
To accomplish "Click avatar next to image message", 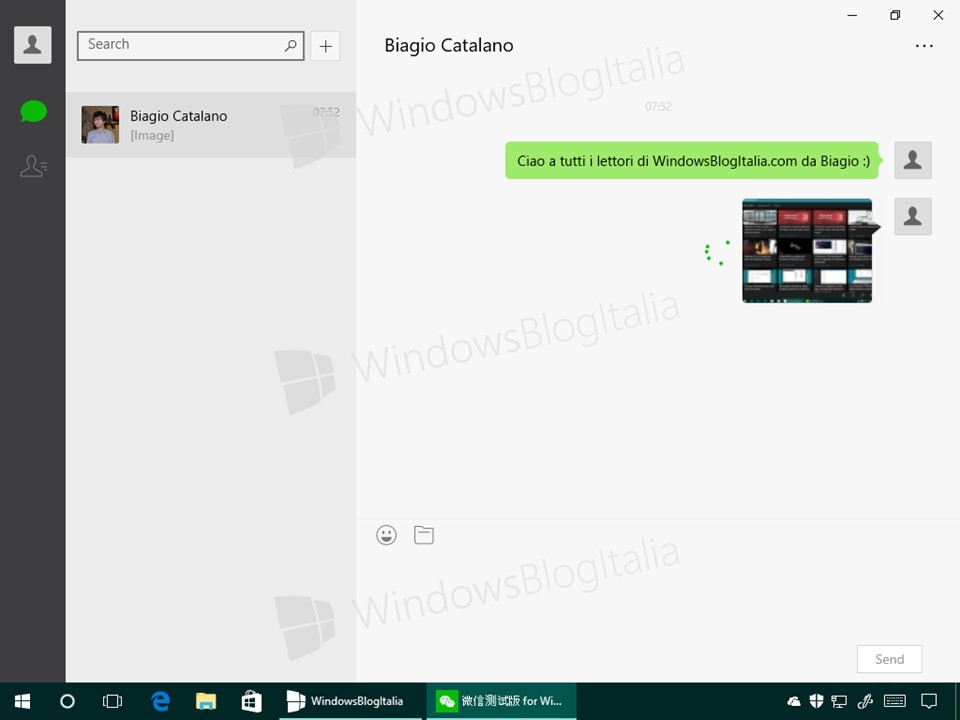I will 913,216.
